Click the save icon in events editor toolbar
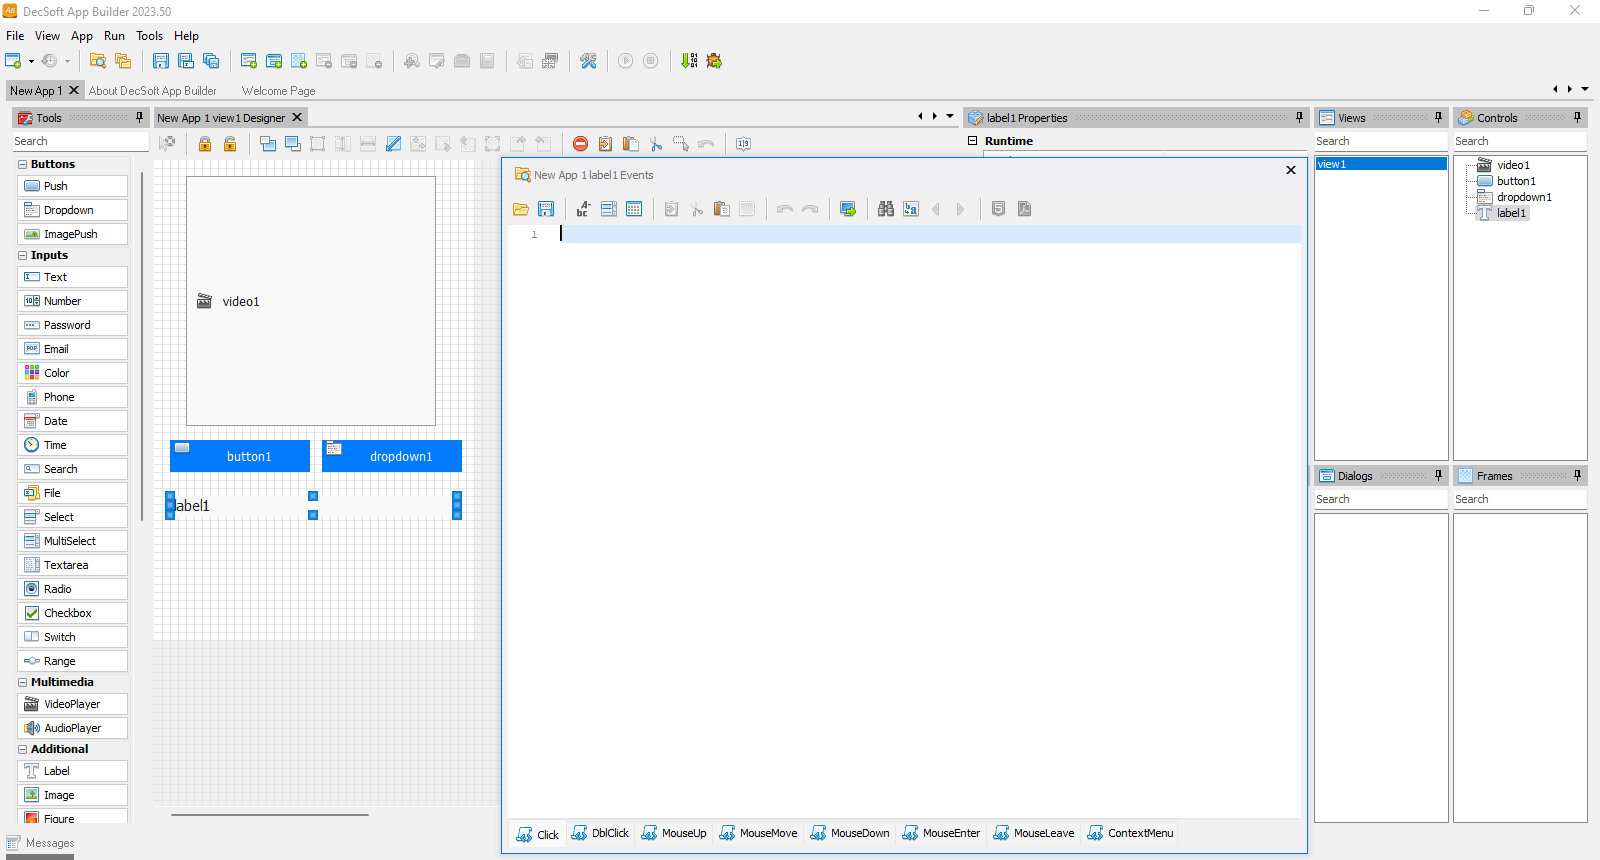This screenshot has width=1600, height=860. point(546,209)
